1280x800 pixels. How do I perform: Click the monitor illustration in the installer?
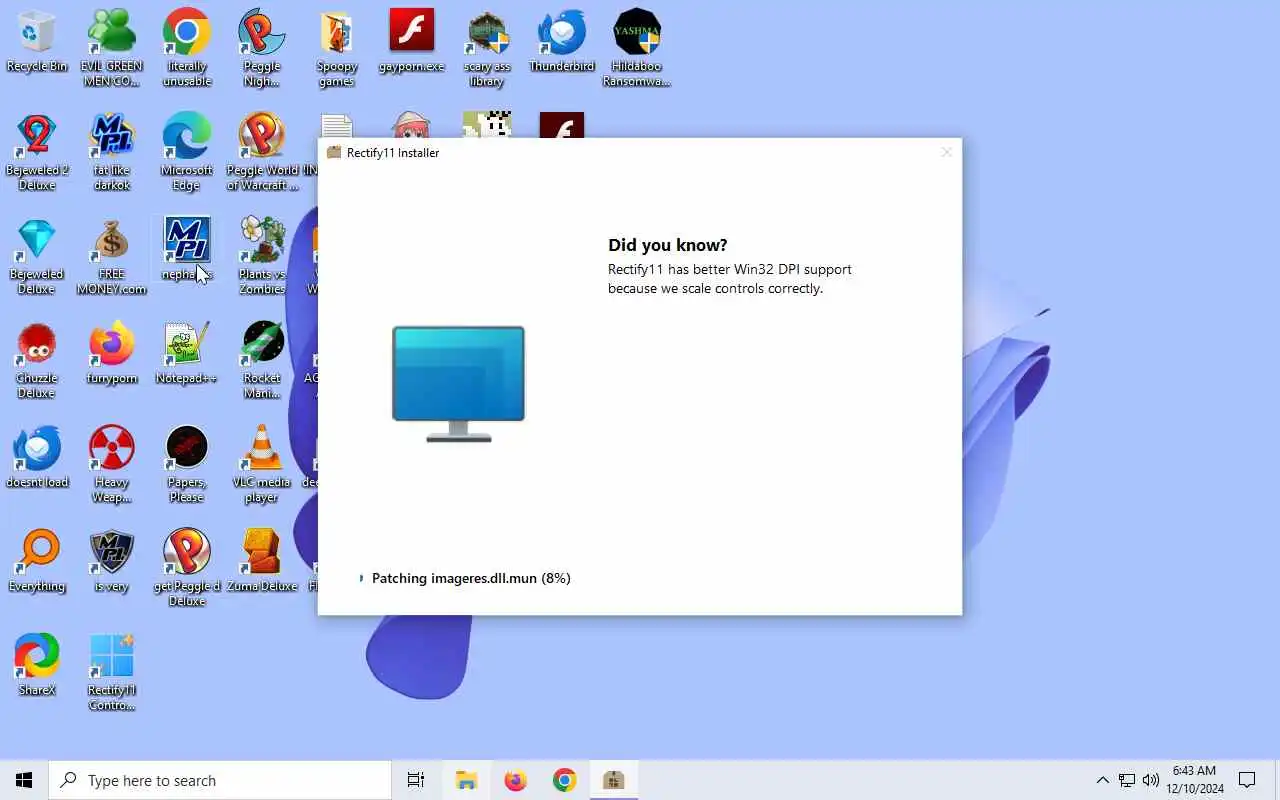pos(458,384)
